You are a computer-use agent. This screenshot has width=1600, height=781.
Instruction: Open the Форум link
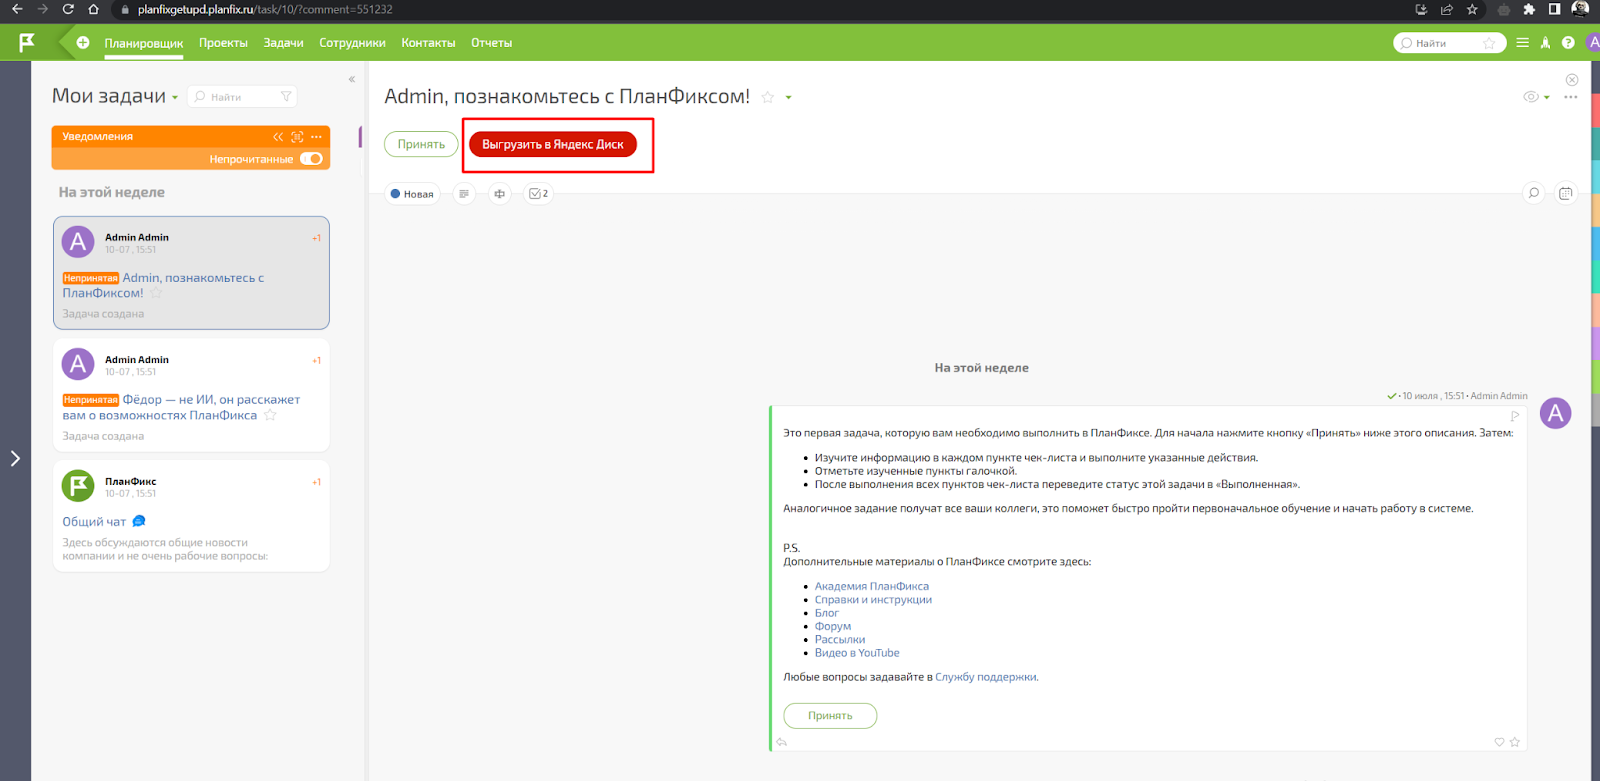pyautogui.click(x=833, y=626)
